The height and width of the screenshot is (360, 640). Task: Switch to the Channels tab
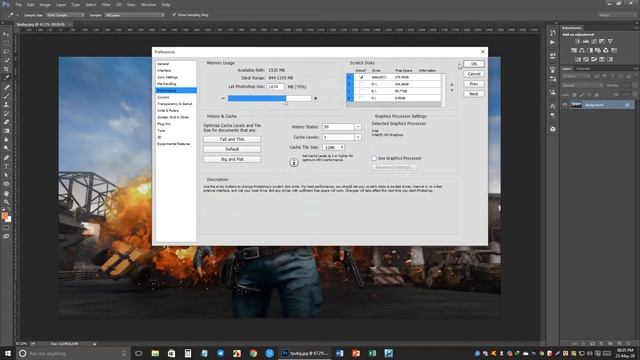point(583,69)
